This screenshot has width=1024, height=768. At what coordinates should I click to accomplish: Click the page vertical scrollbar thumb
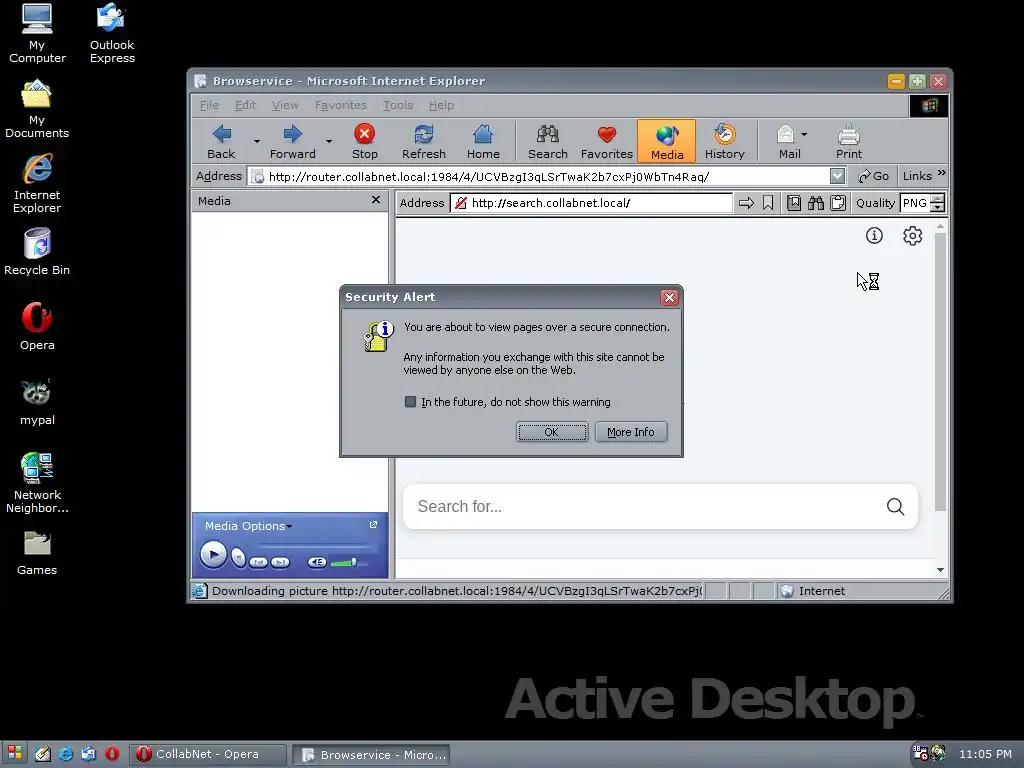pos(940,372)
